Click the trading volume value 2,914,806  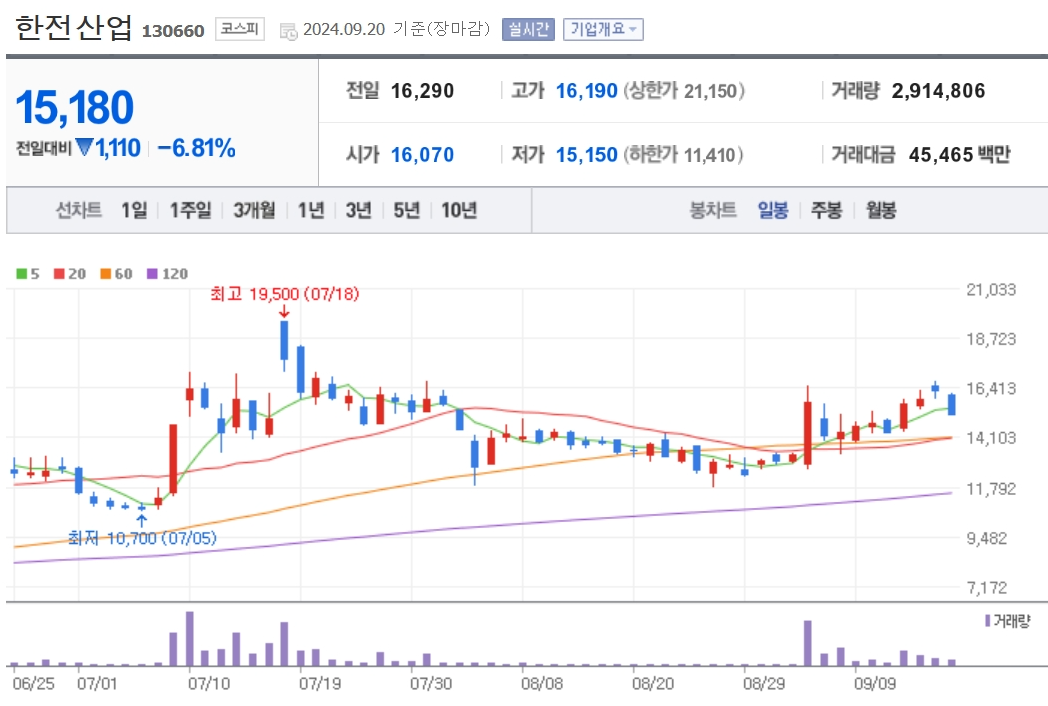938,91
